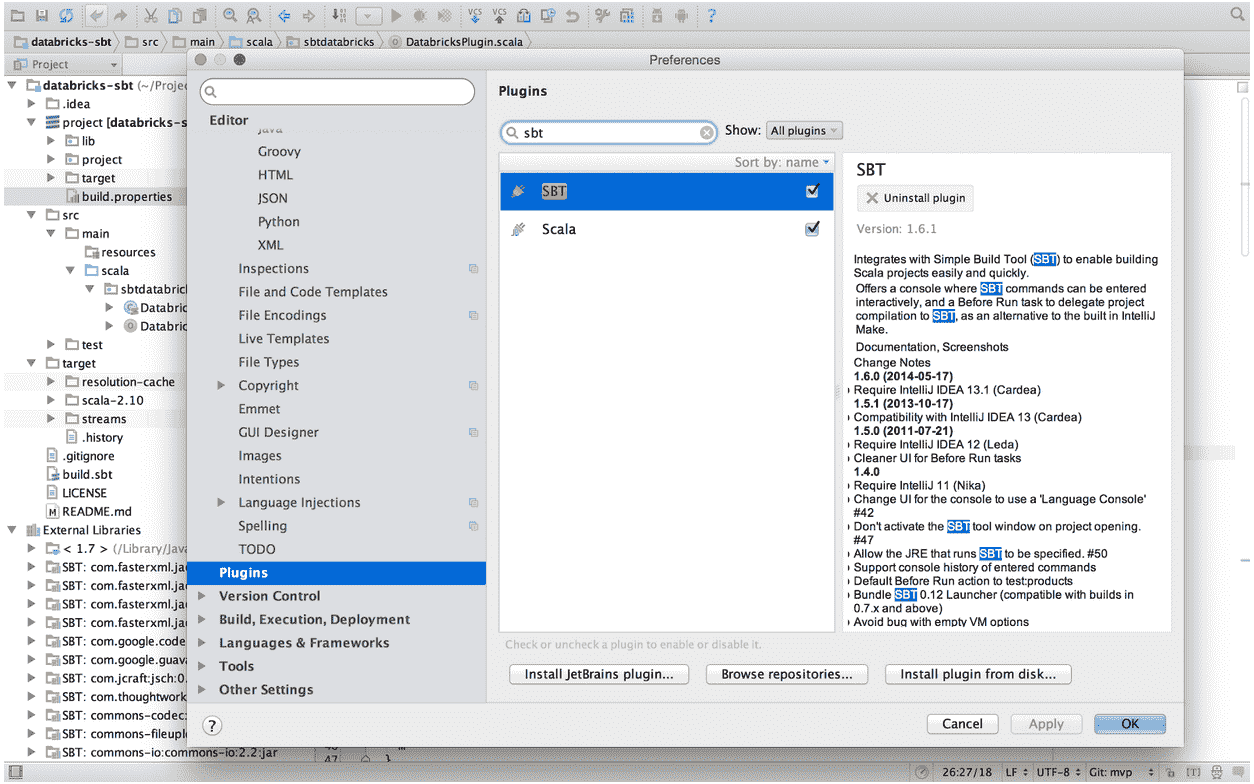Click the Run play icon

point(396,16)
